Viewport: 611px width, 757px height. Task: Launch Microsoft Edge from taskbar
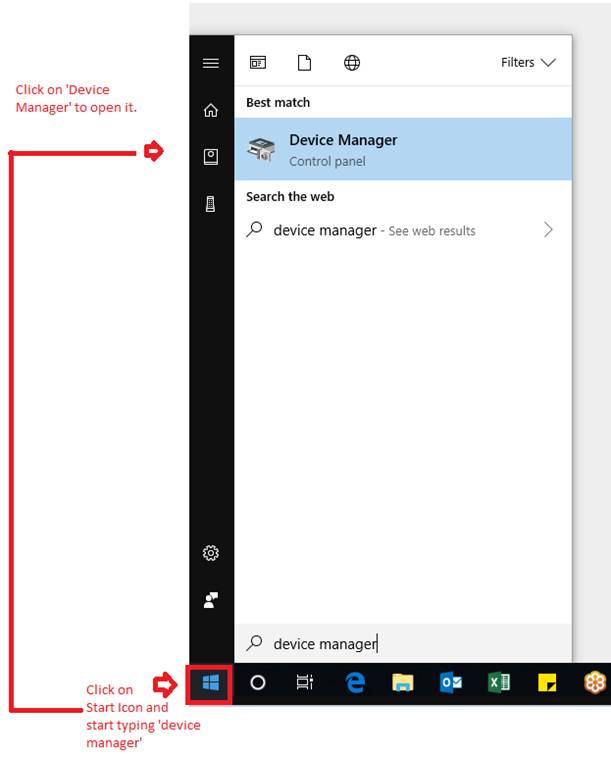pyautogui.click(x=355, y=683)
